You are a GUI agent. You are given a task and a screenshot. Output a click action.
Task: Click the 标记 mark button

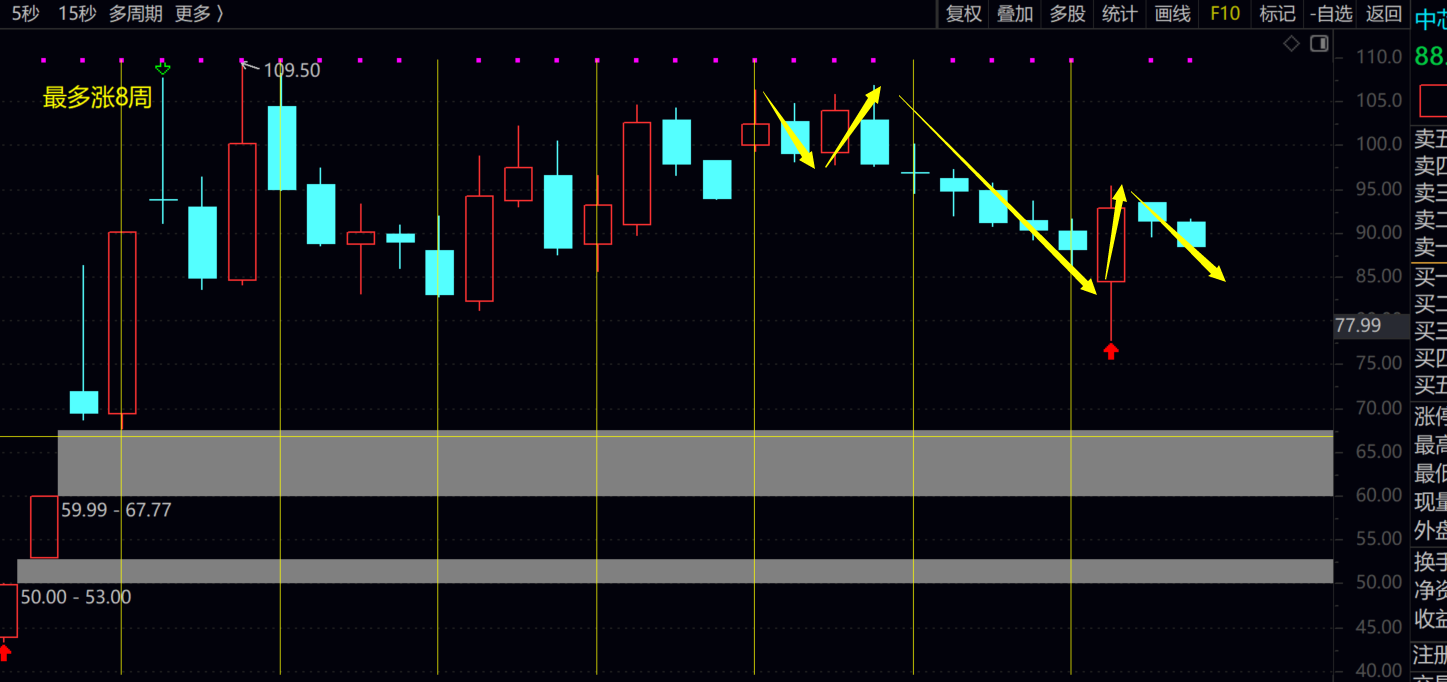point(1277,13)
